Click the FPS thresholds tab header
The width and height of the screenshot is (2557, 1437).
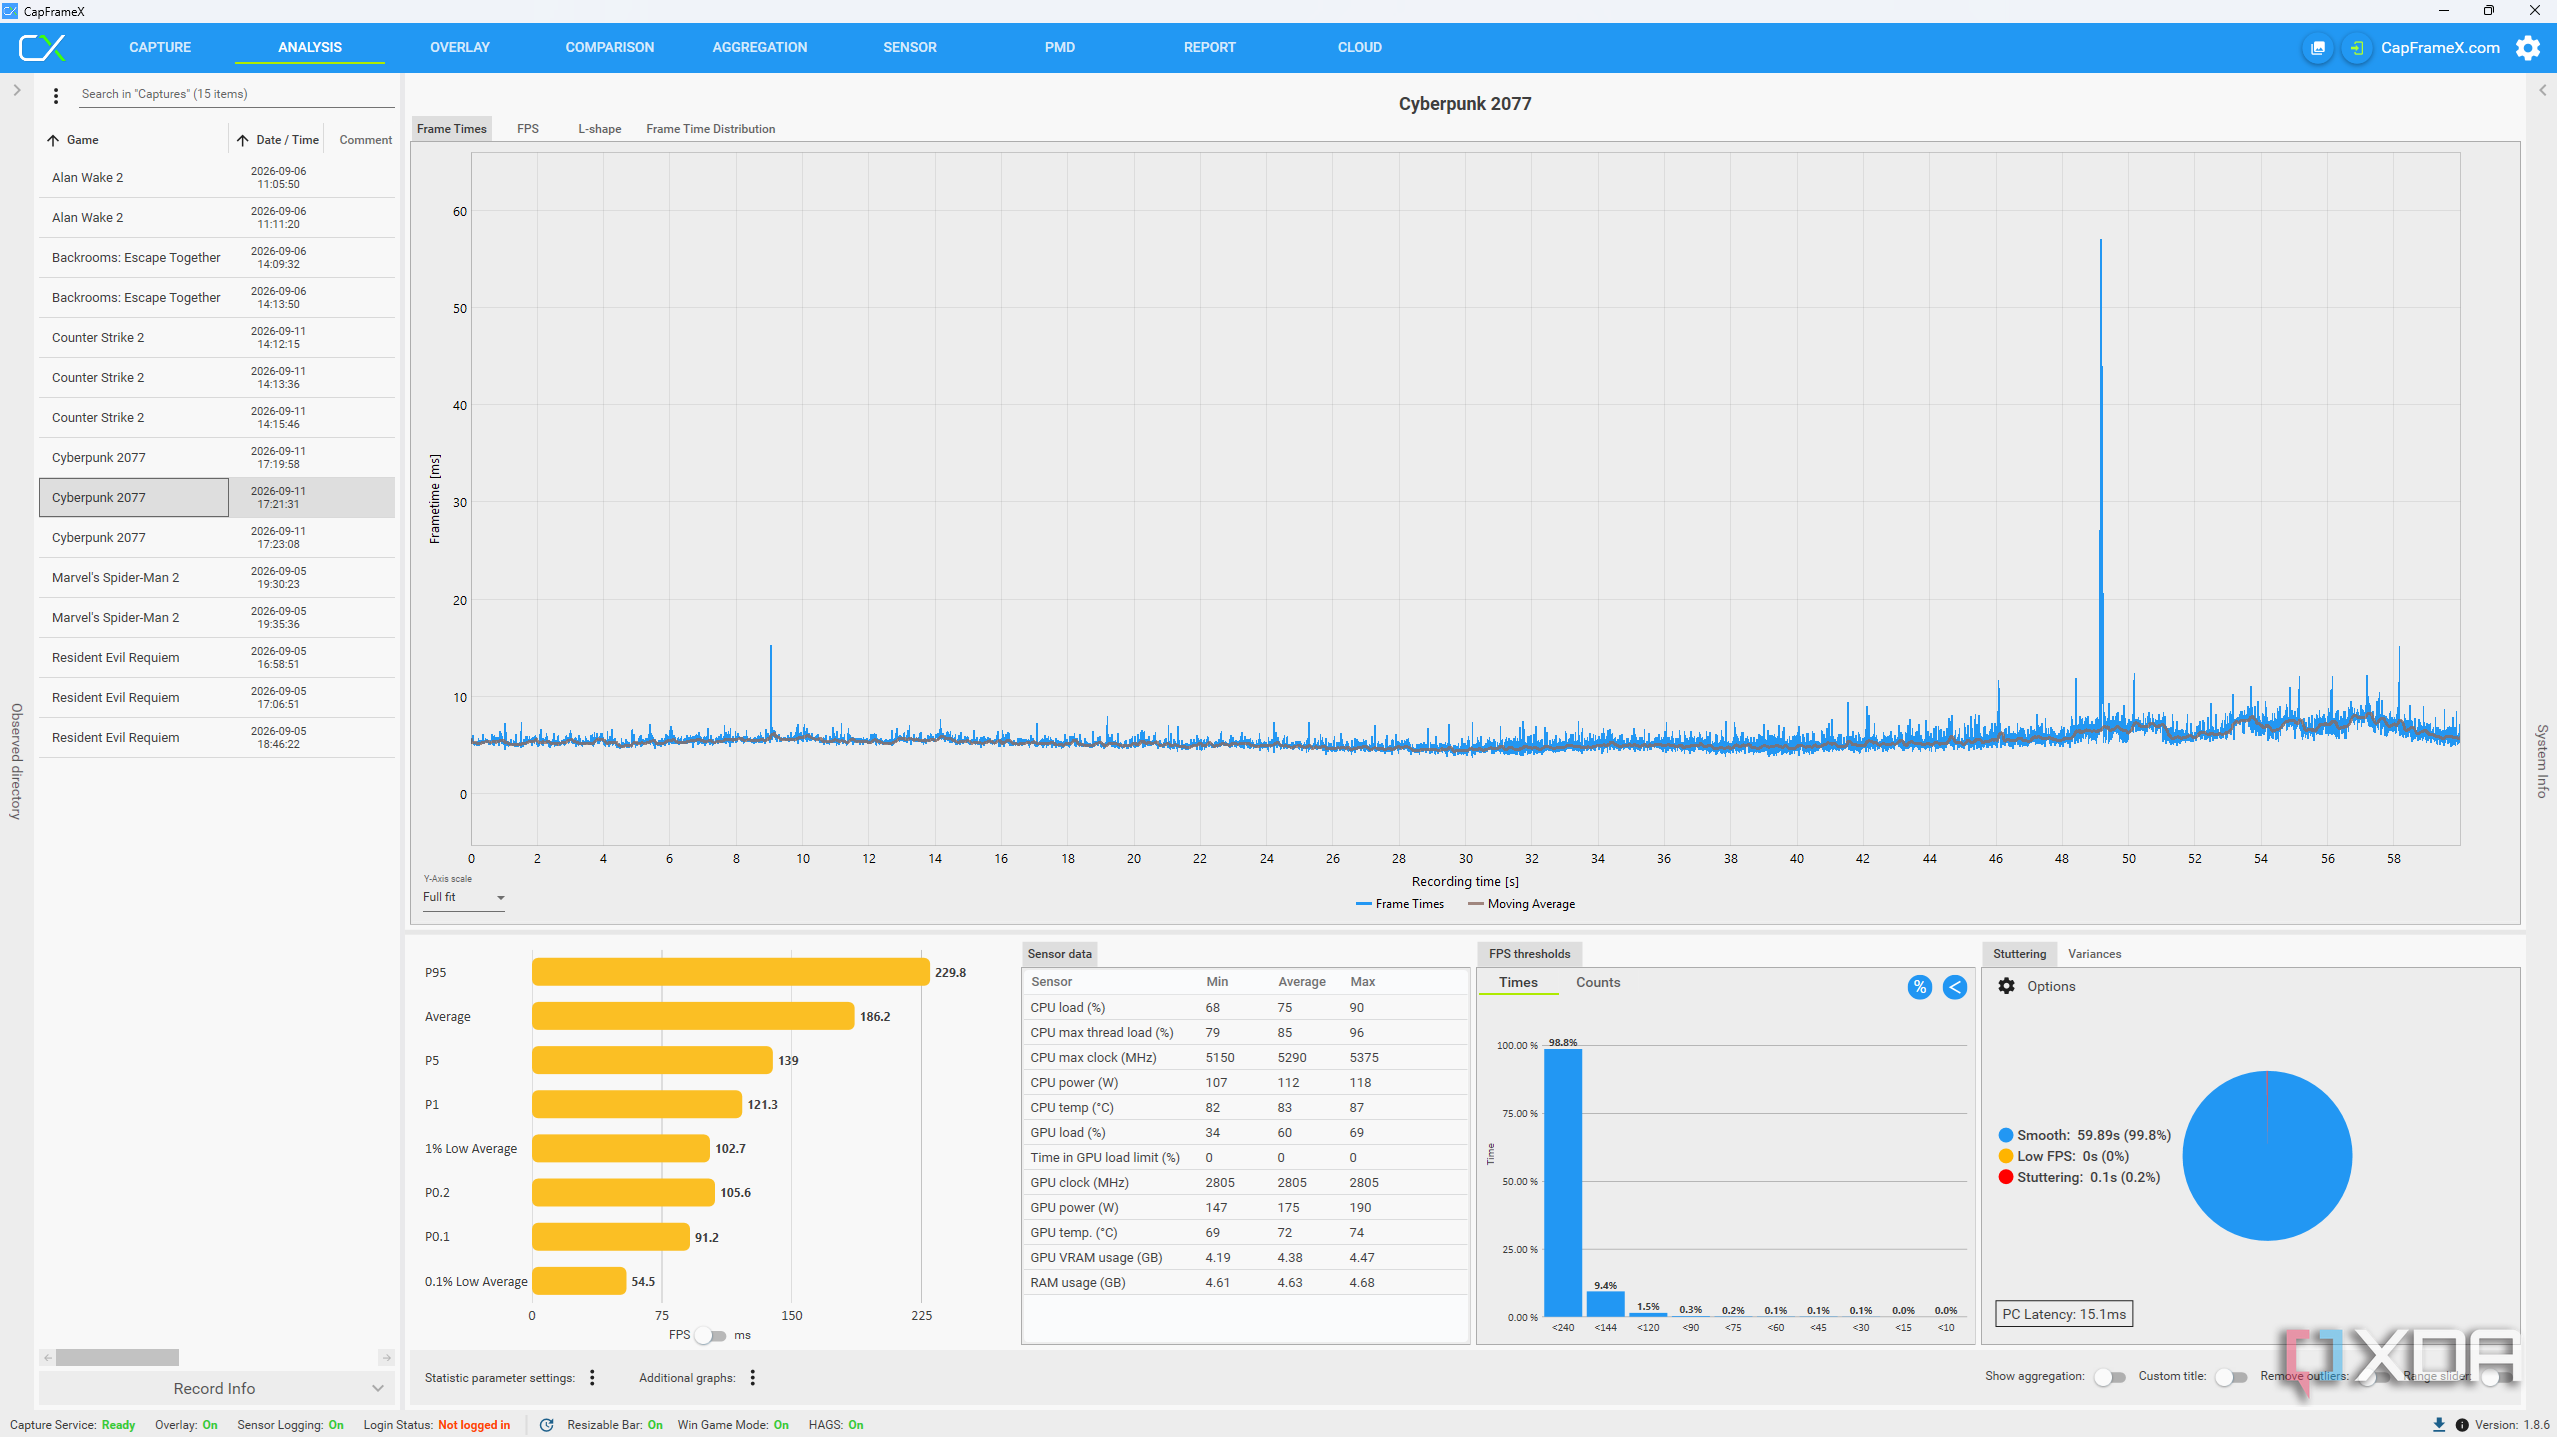[x=1529, y=954]
